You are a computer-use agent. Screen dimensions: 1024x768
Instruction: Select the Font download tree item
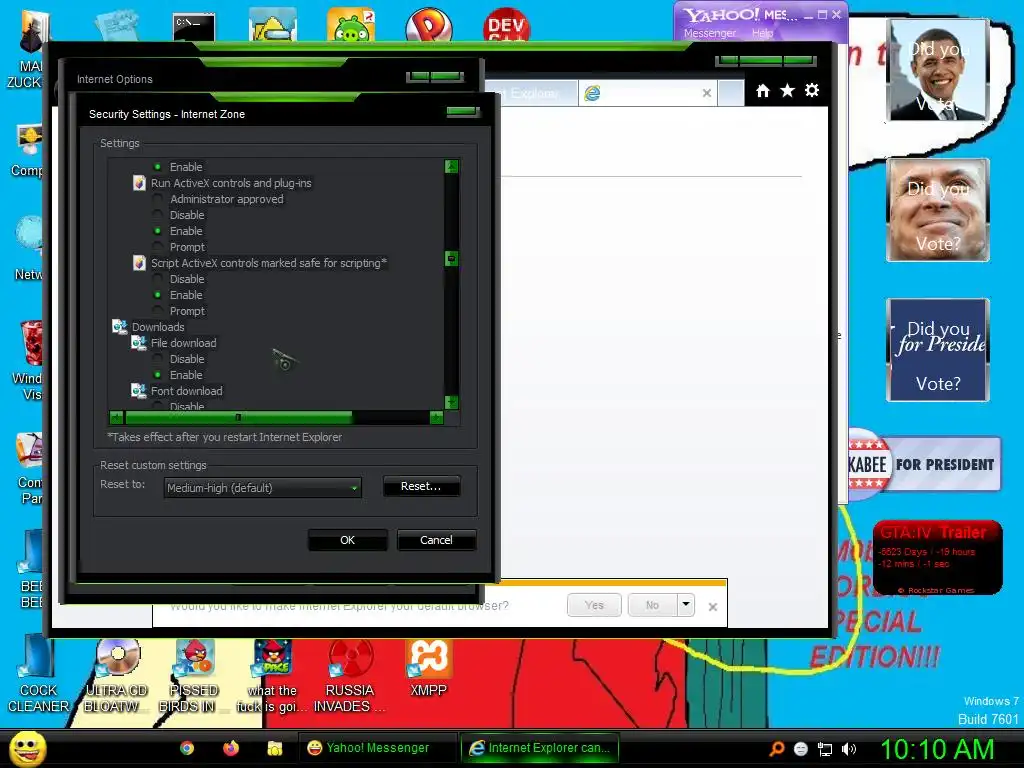point(187,391)
